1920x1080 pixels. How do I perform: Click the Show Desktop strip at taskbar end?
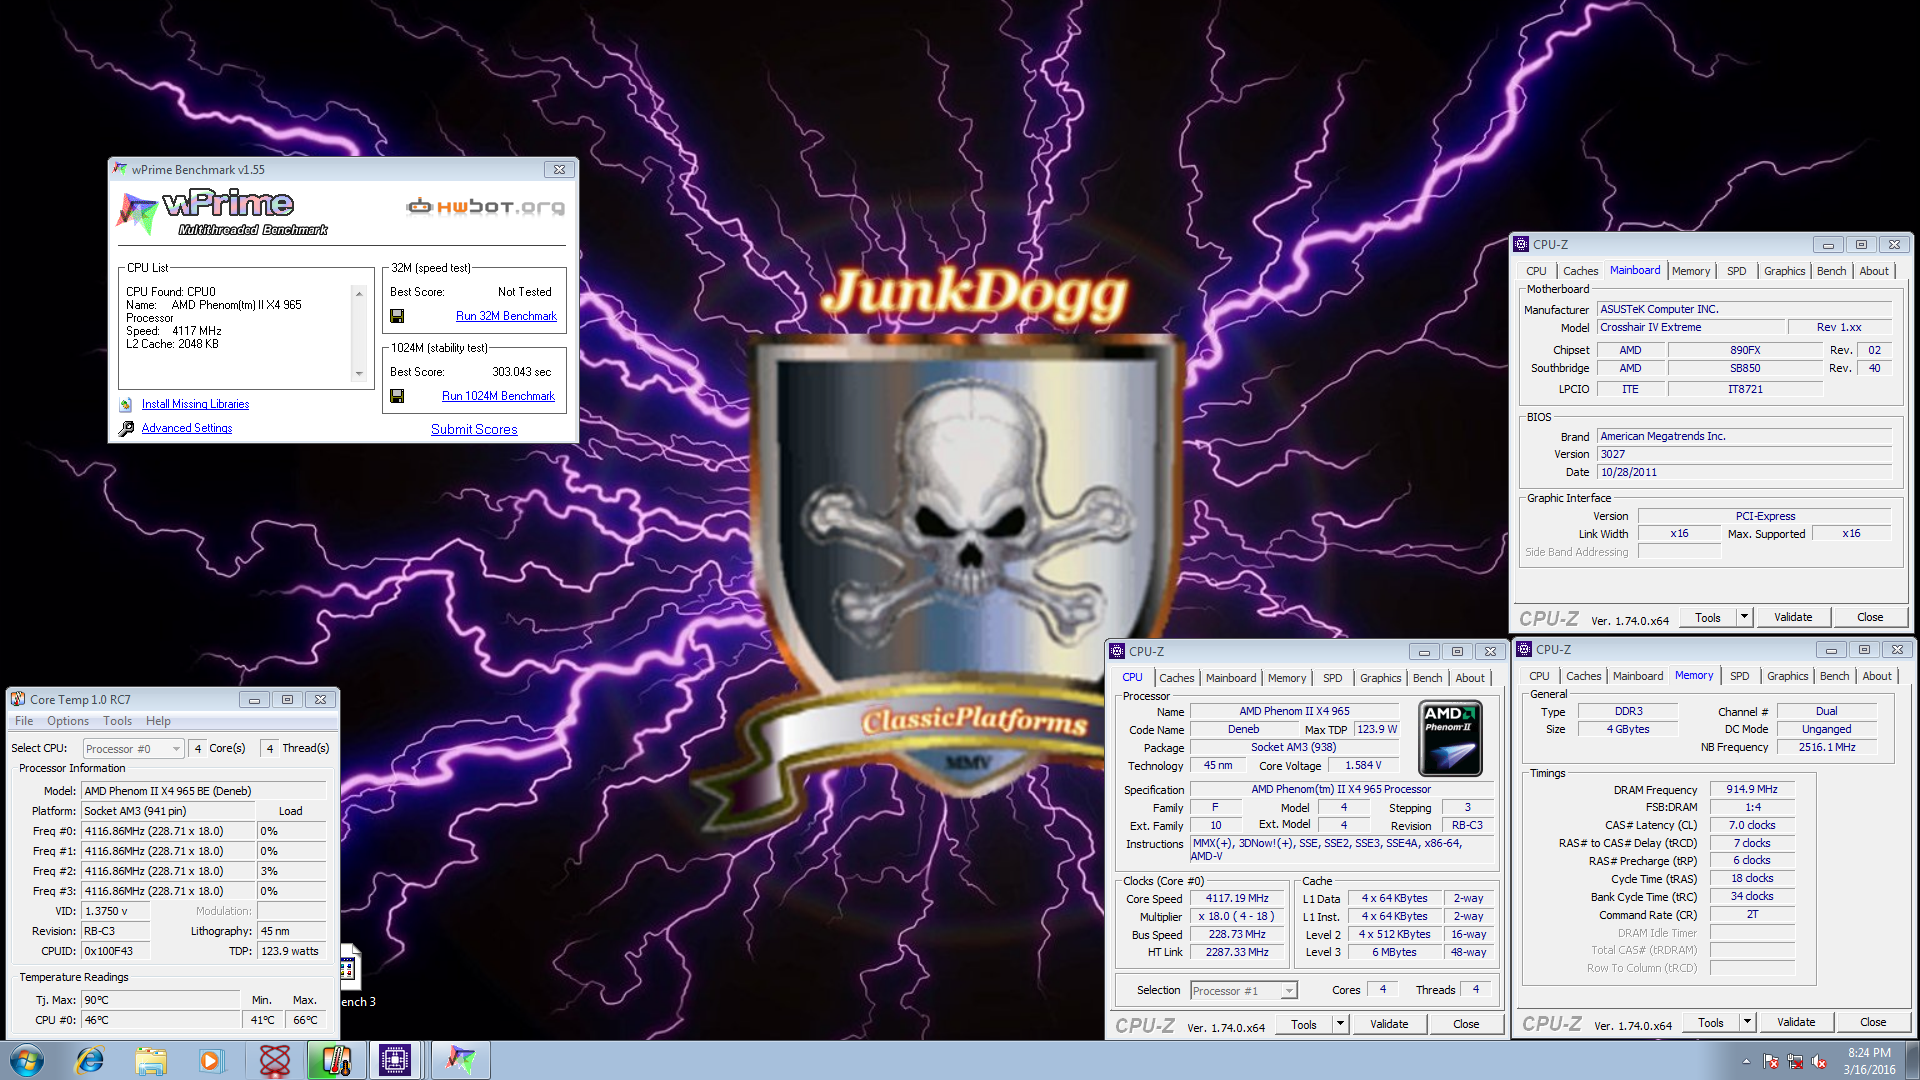click(x=1912, y=1060)
